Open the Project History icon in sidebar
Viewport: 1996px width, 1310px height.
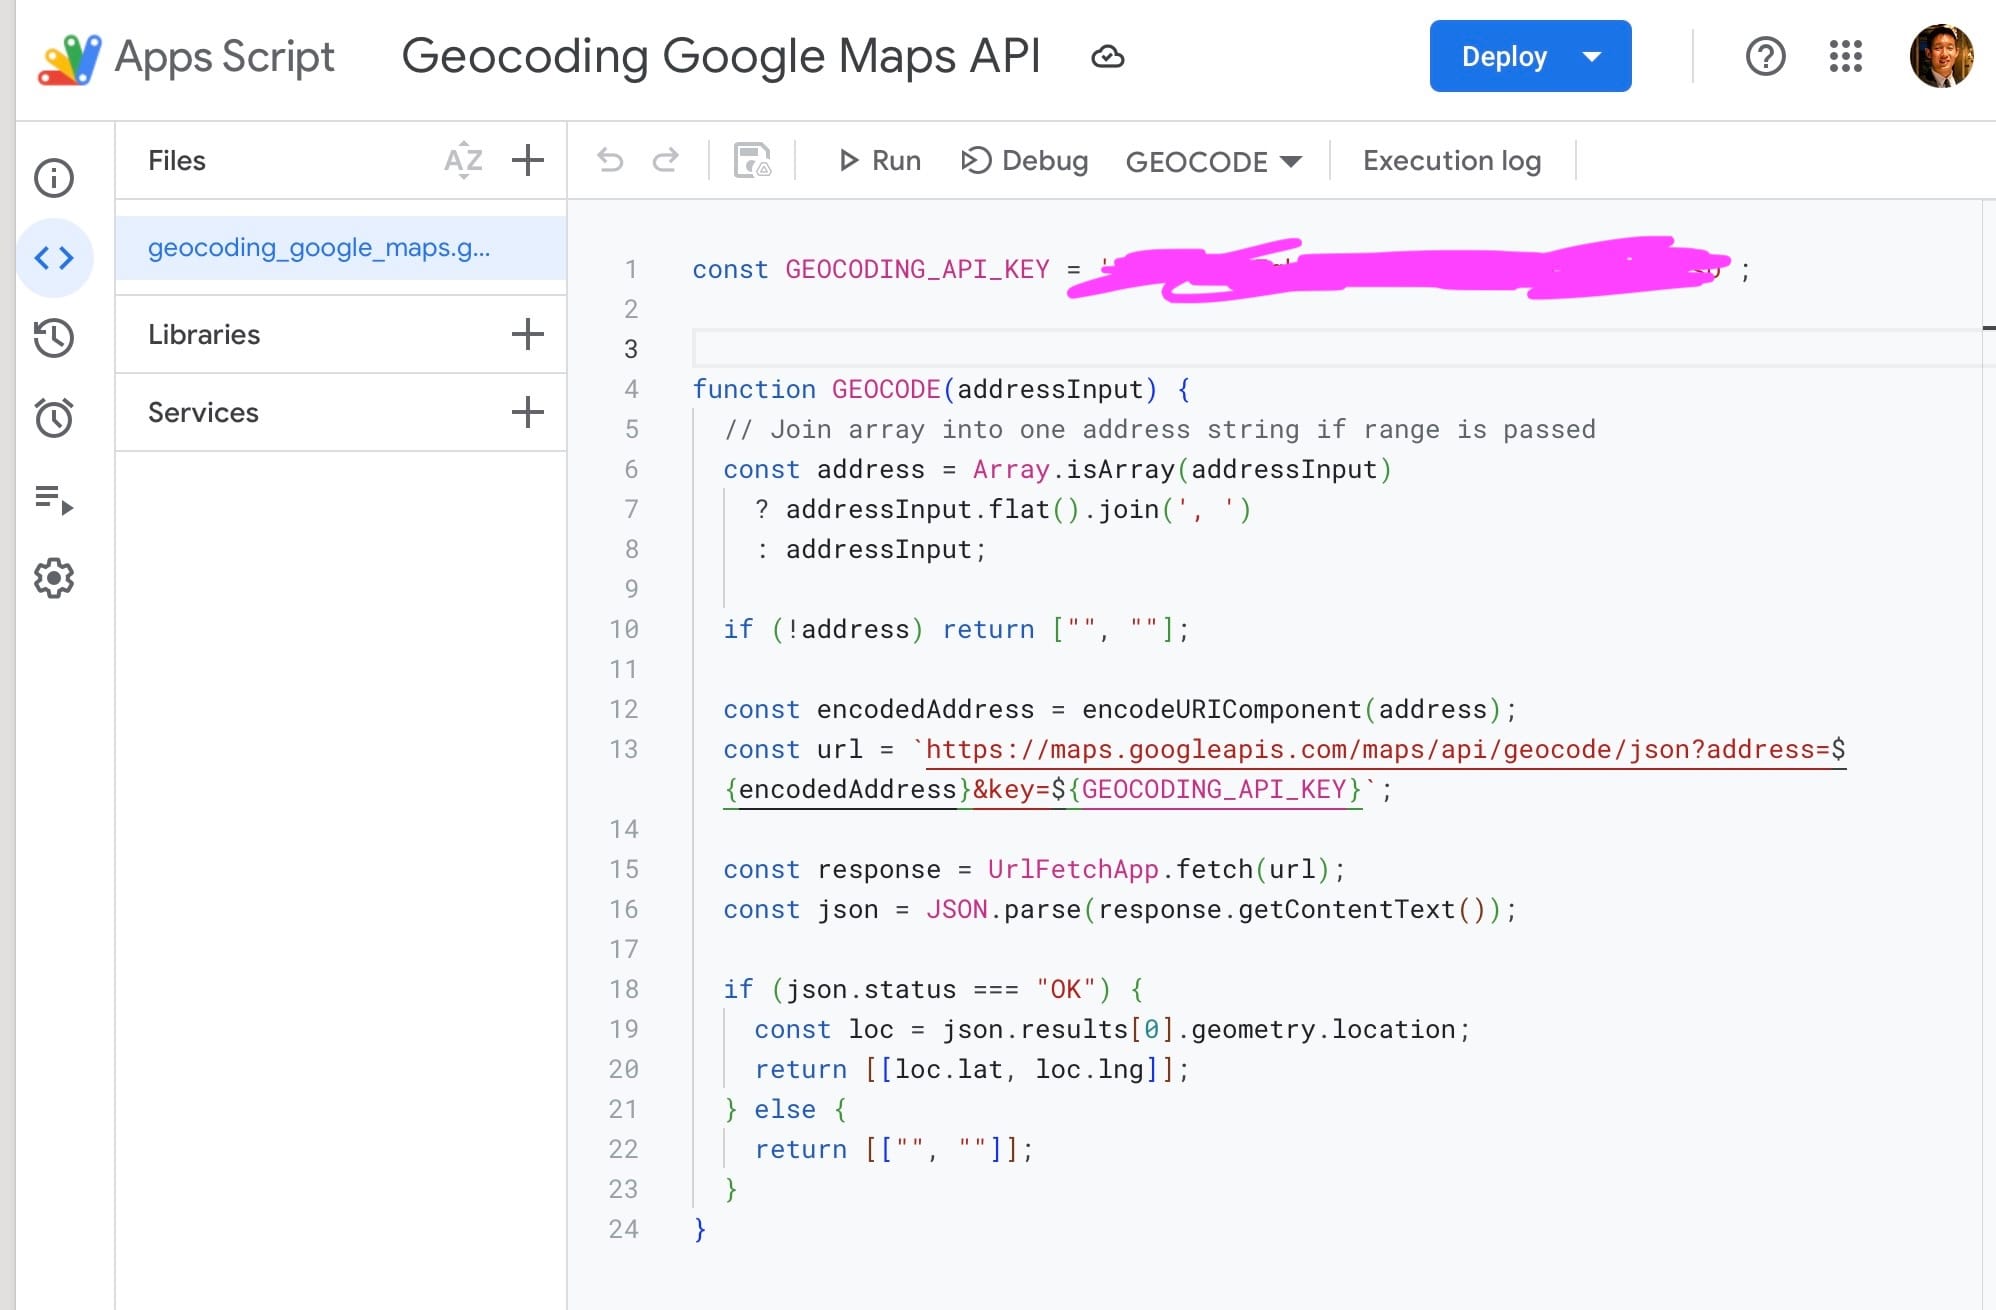[x=54, y=338]
